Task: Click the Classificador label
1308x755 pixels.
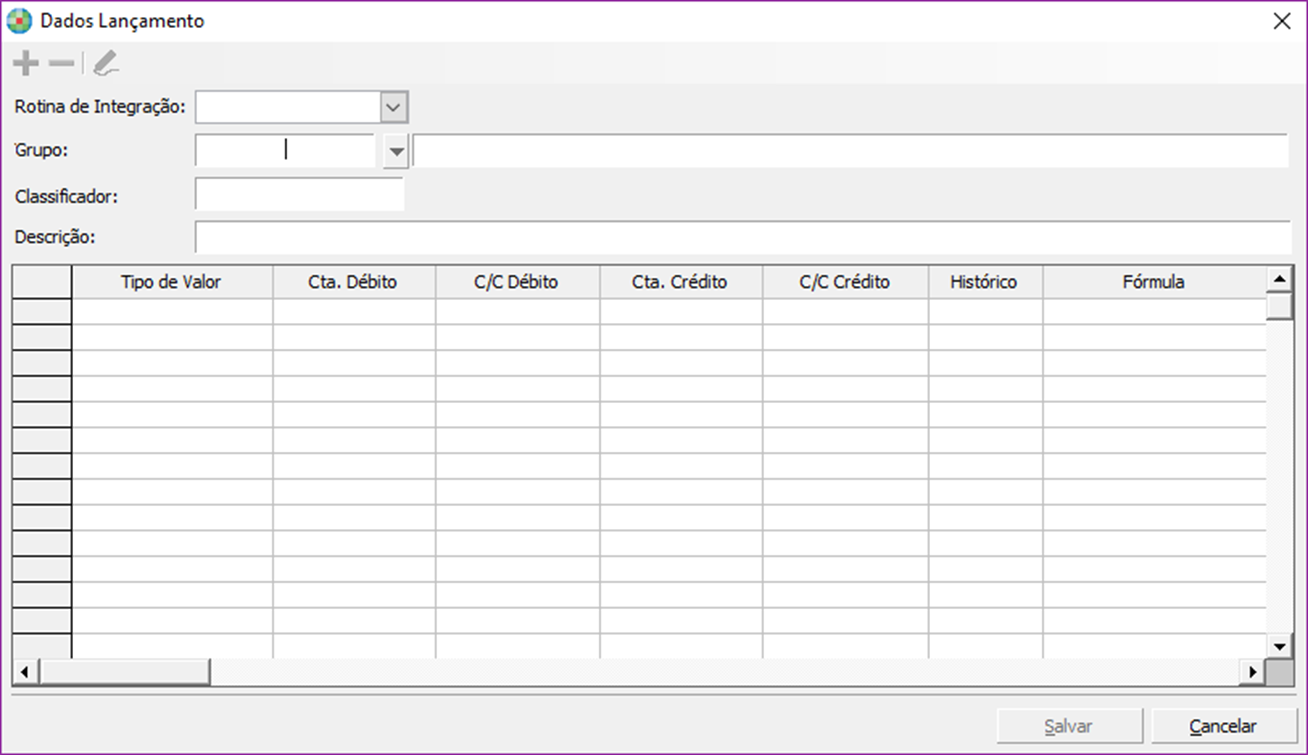Action: 66,196
